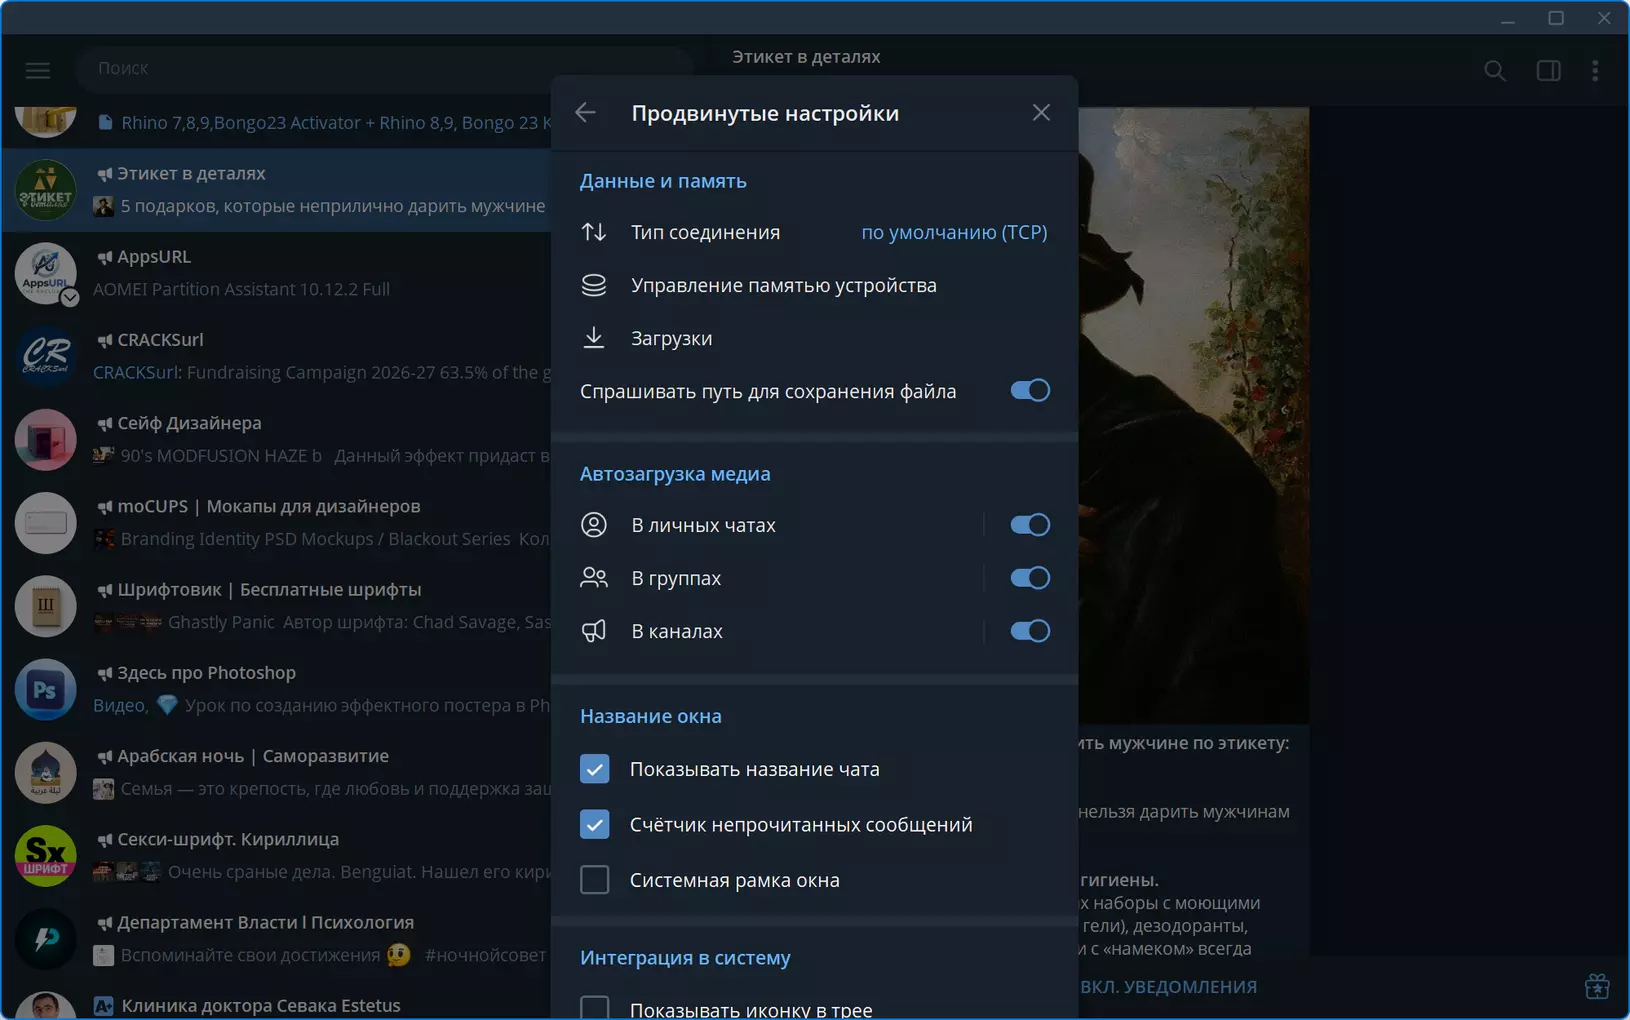Click the connection type arrows icon
1630x1020 pixels.
point(594,232)
